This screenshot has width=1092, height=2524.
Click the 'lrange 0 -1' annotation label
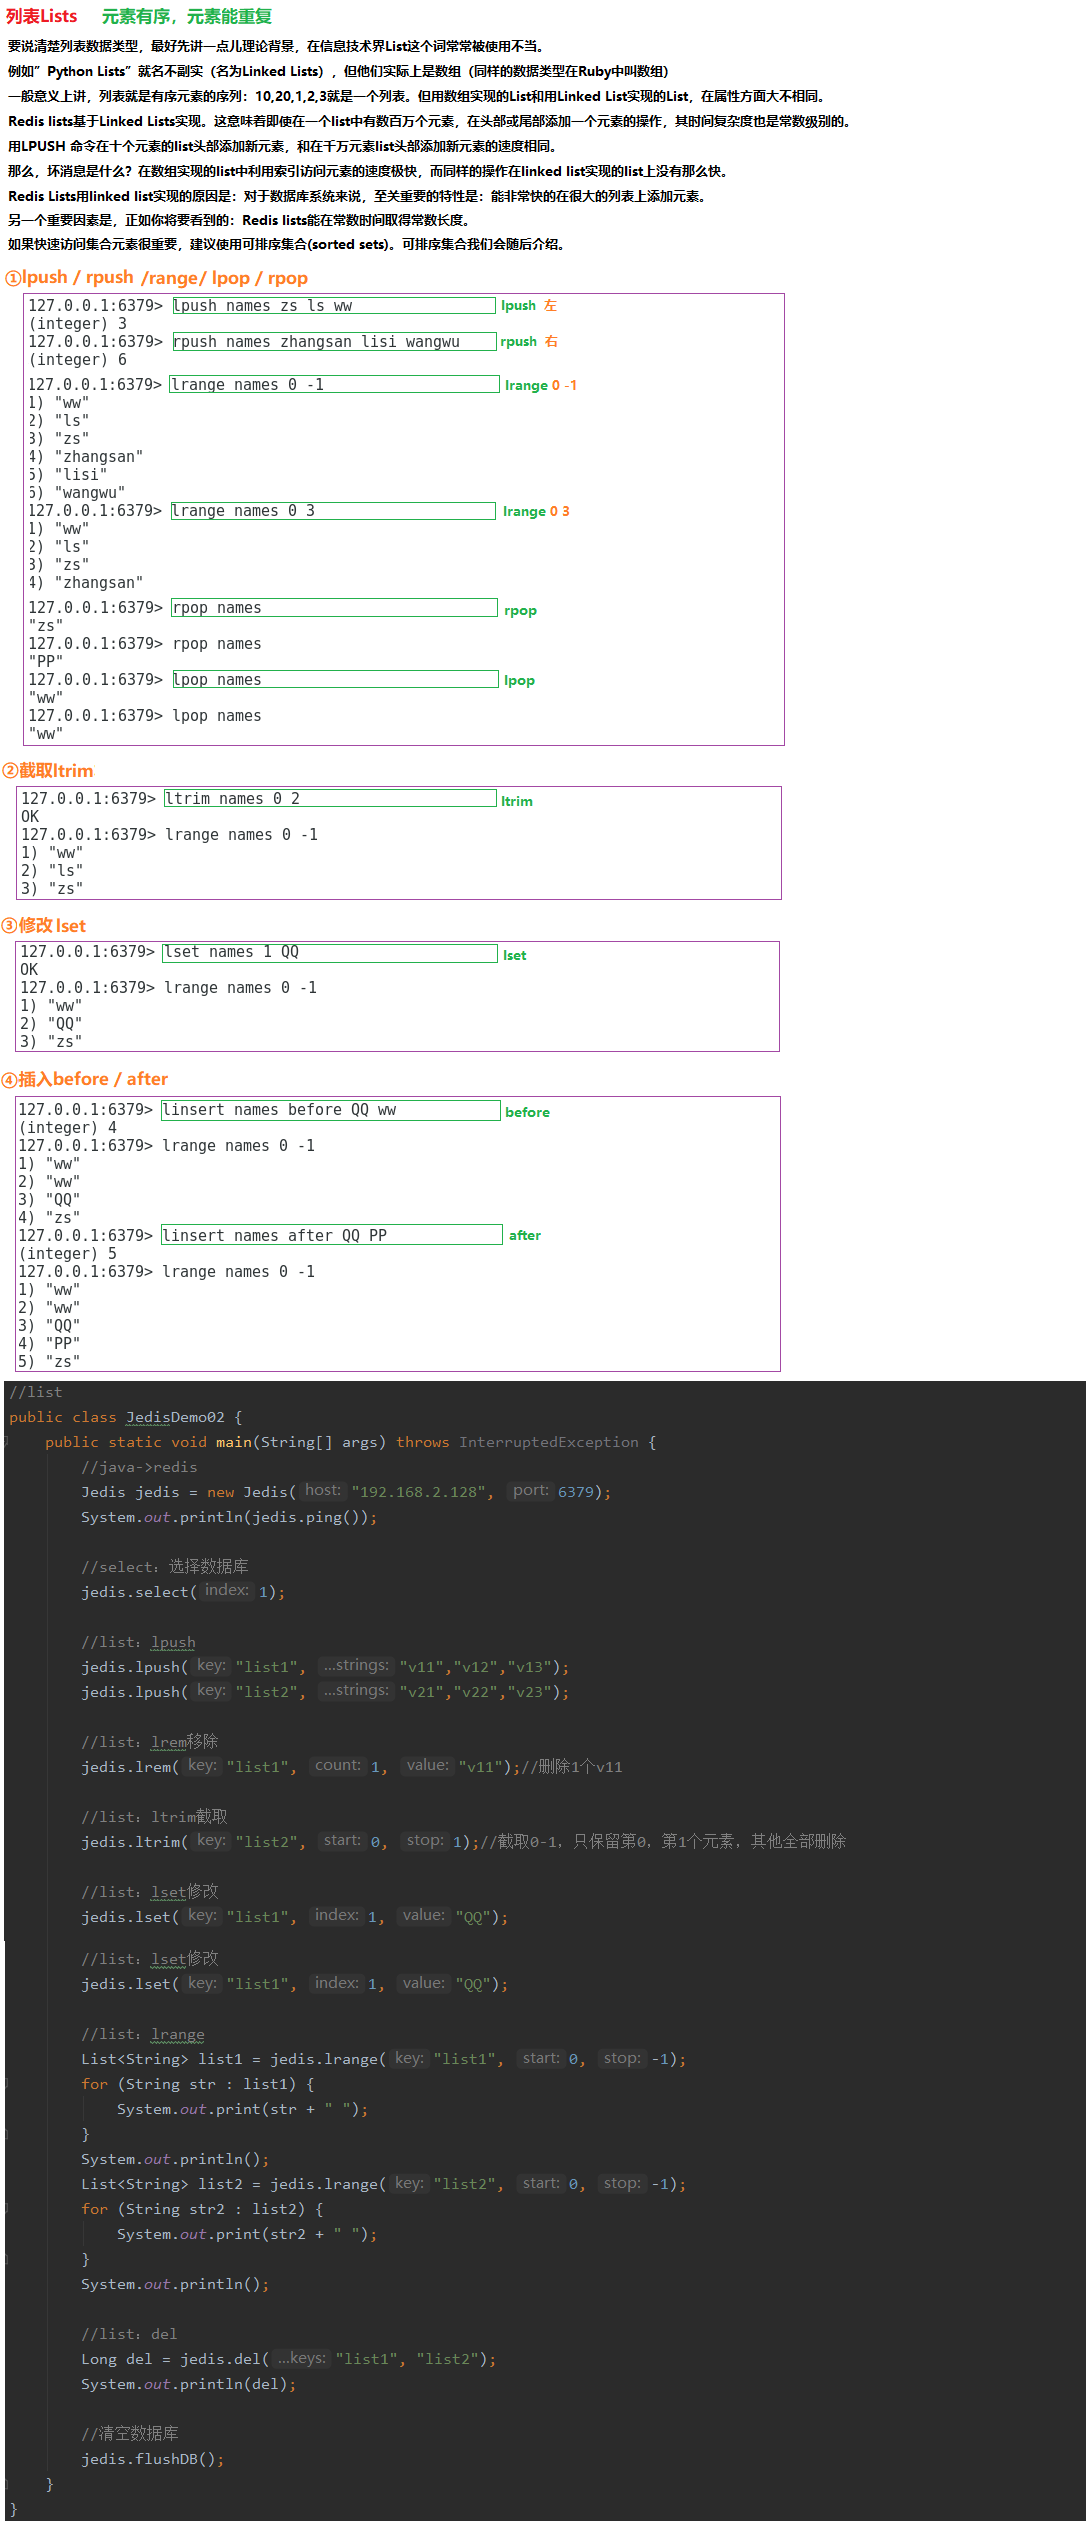click(x=540, y=385)
